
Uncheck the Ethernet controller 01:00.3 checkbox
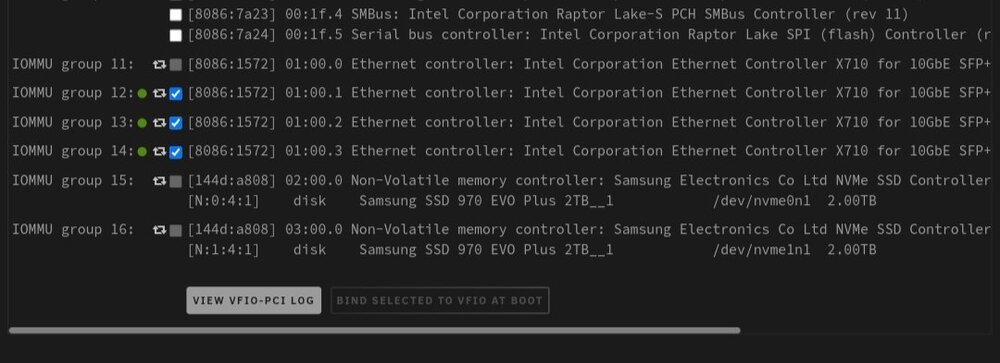click(x=175, y=152)
